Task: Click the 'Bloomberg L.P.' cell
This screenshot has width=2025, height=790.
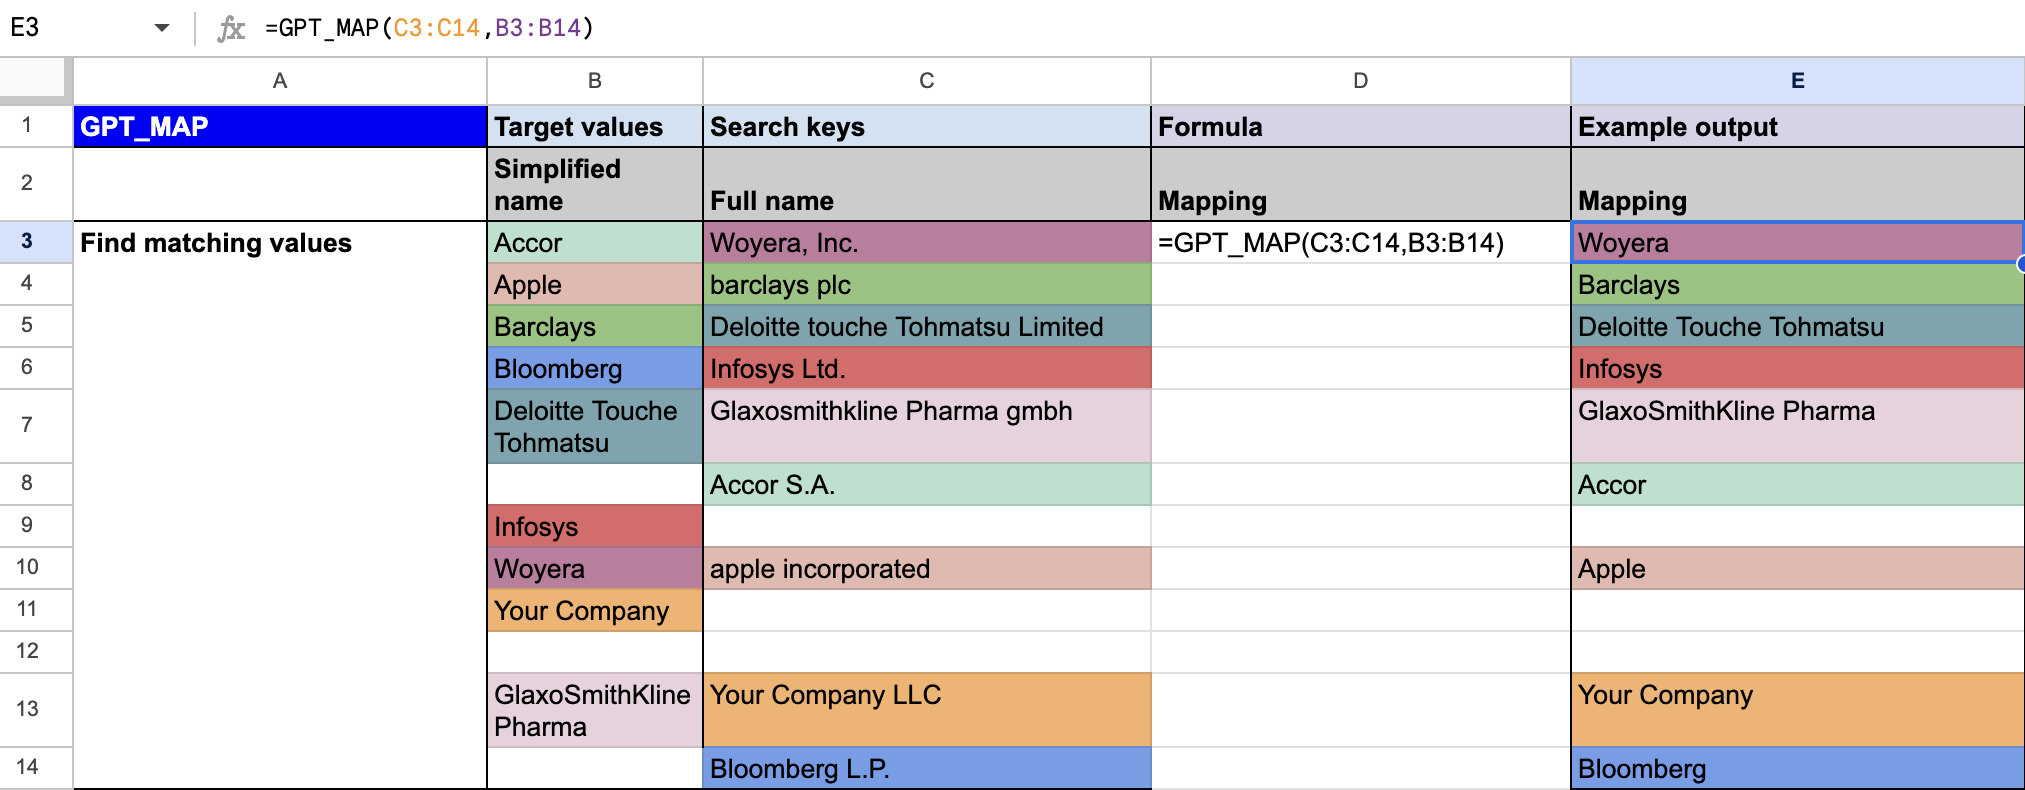Action: [x=927, y=769]
